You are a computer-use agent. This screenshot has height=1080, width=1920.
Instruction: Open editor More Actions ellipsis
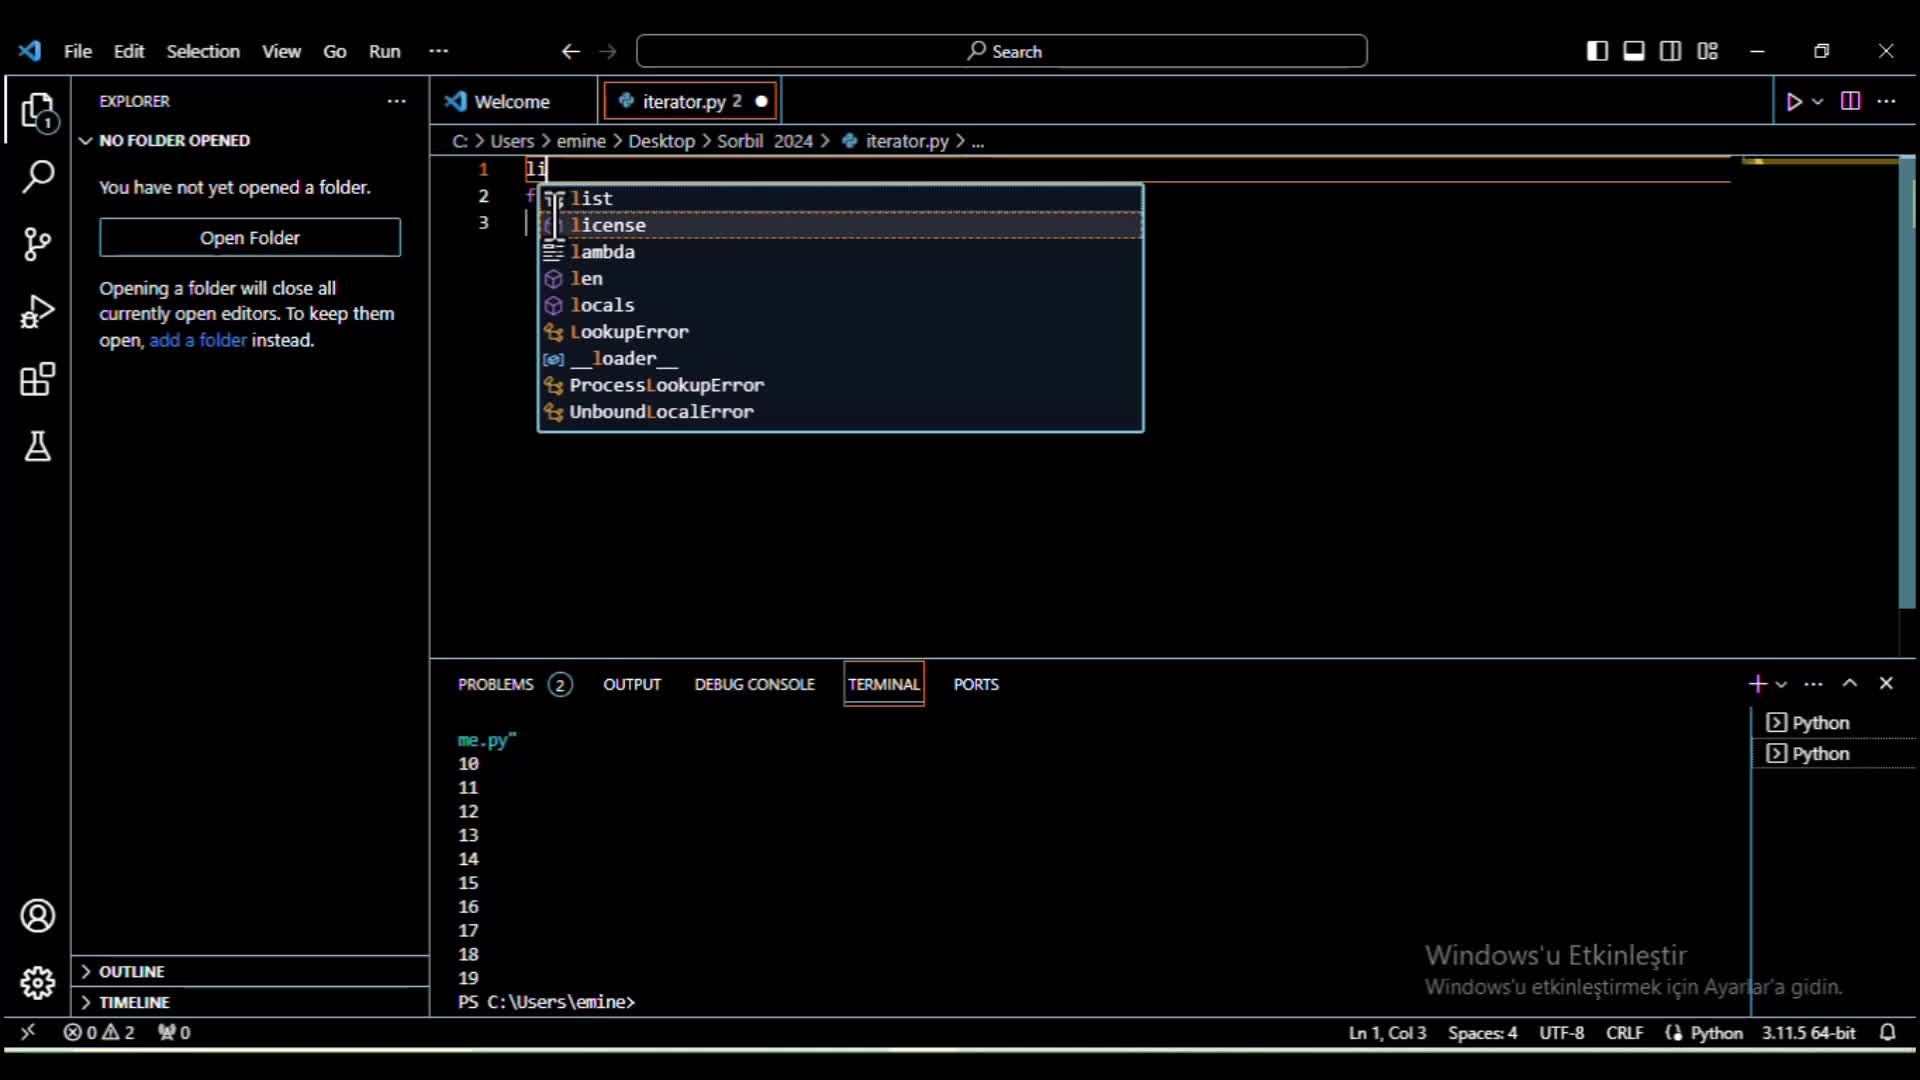point(1886,101)
